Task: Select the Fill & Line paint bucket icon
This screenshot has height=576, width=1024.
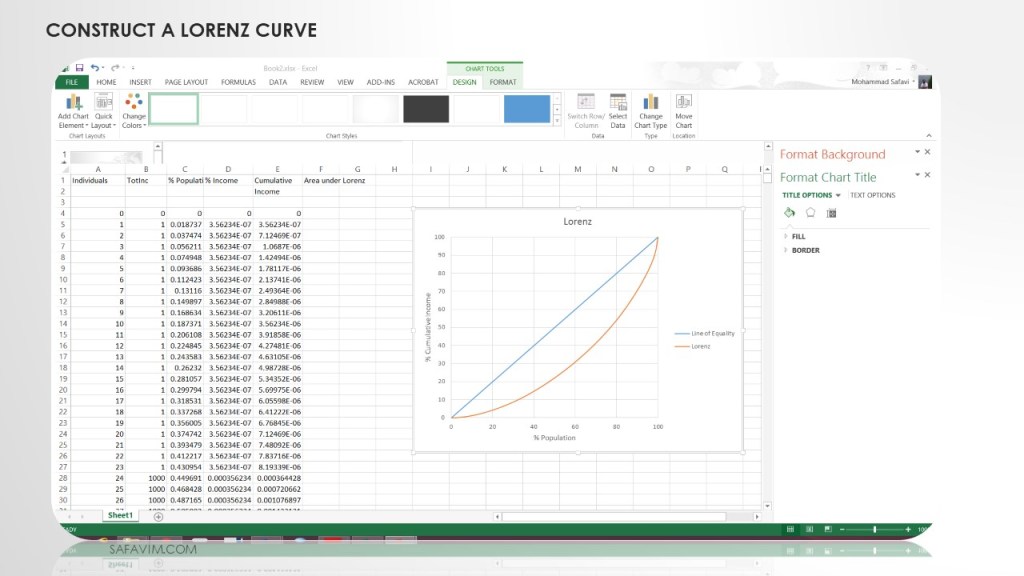Action: click(789, 213)
